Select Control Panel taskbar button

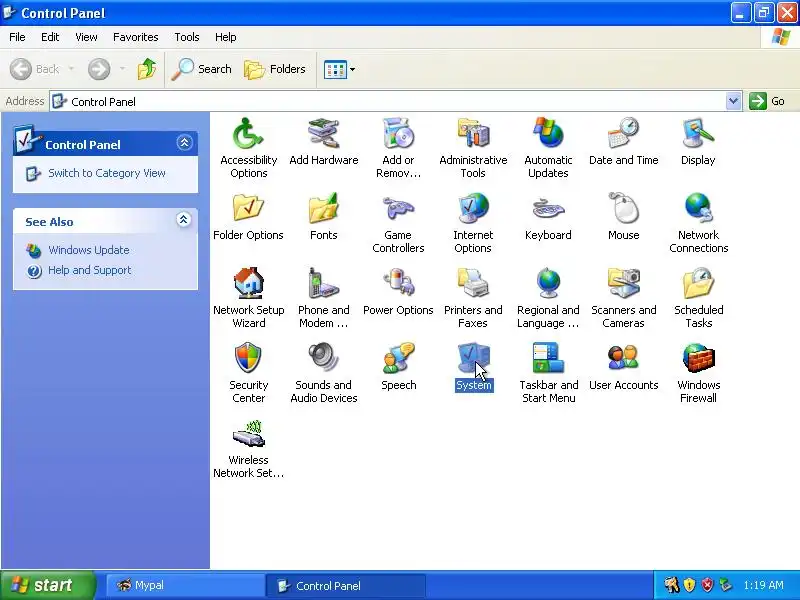point(346,585)
